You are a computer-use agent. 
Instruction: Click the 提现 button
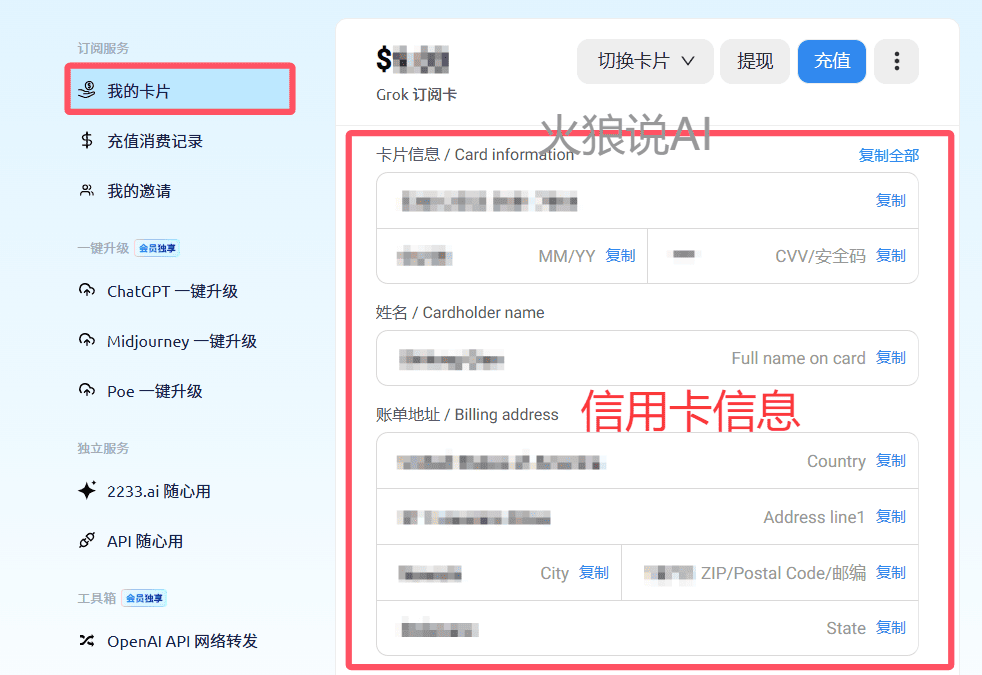coord(755,61)
